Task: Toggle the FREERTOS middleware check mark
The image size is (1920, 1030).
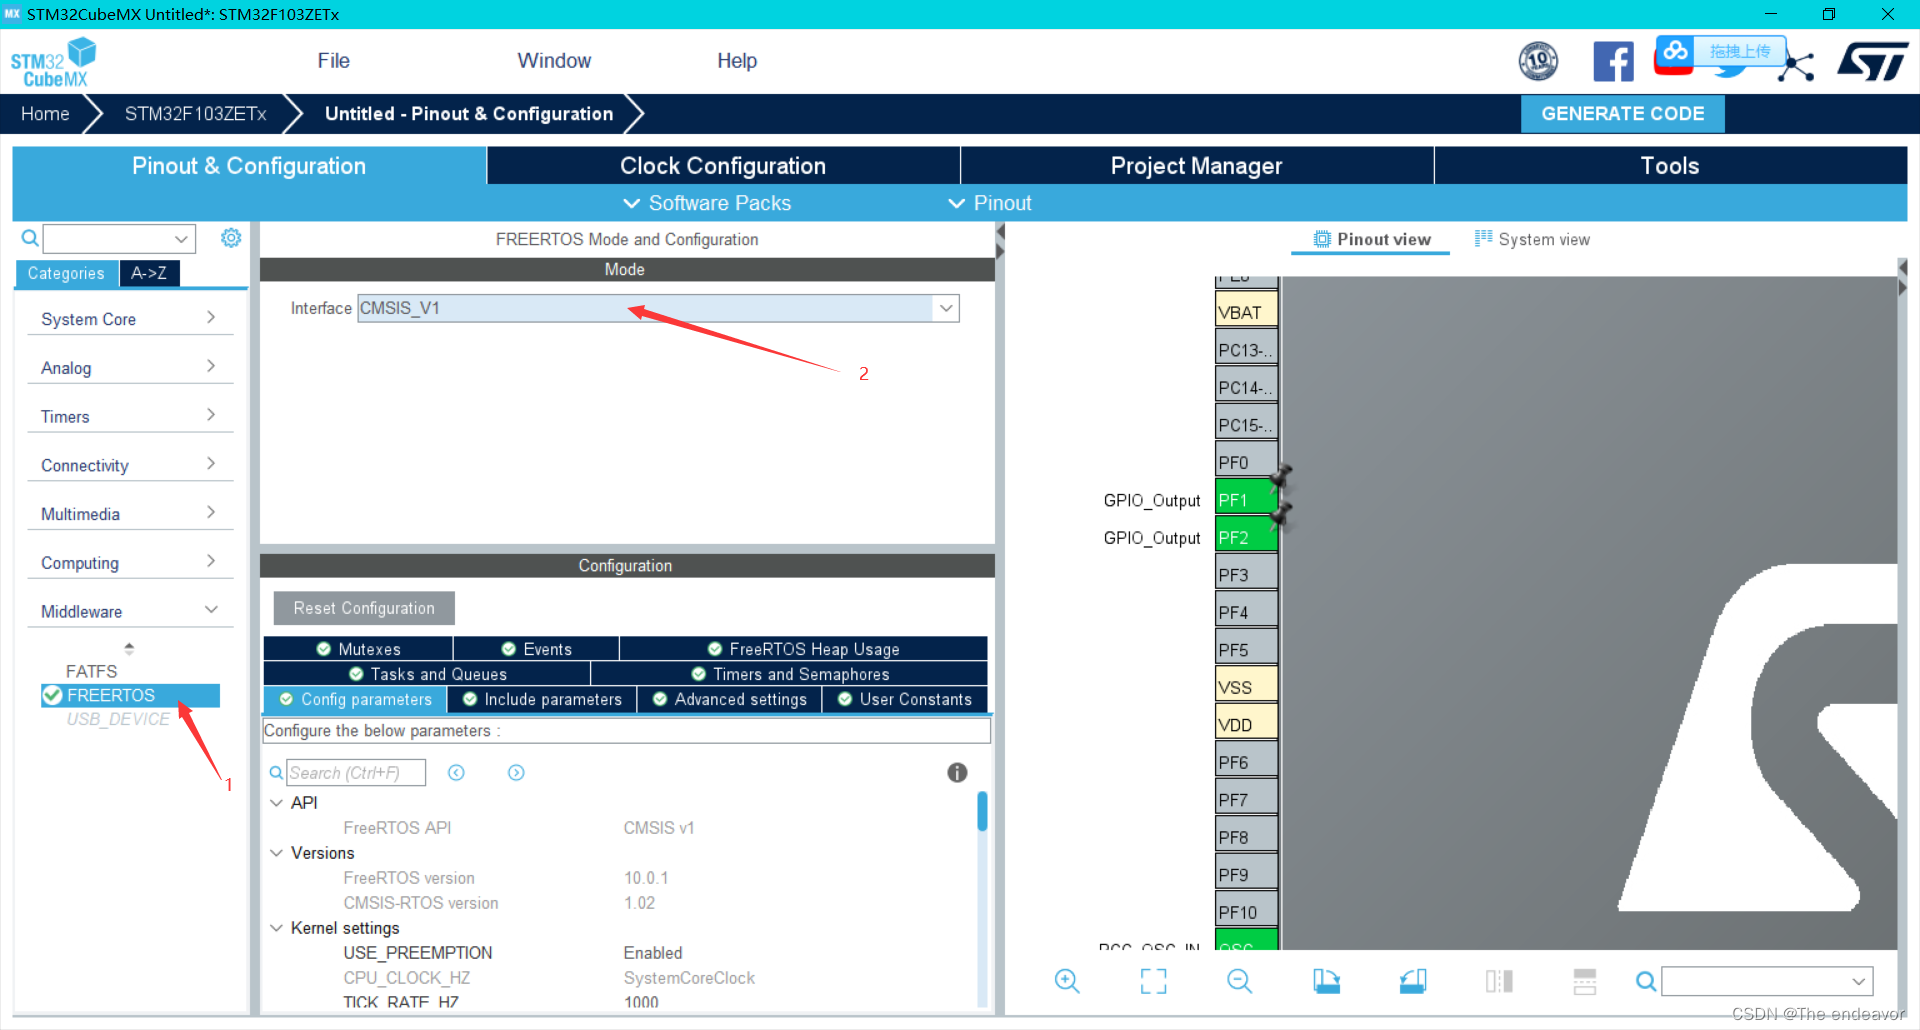Action: pyautogui.click(x=52, y=695)
